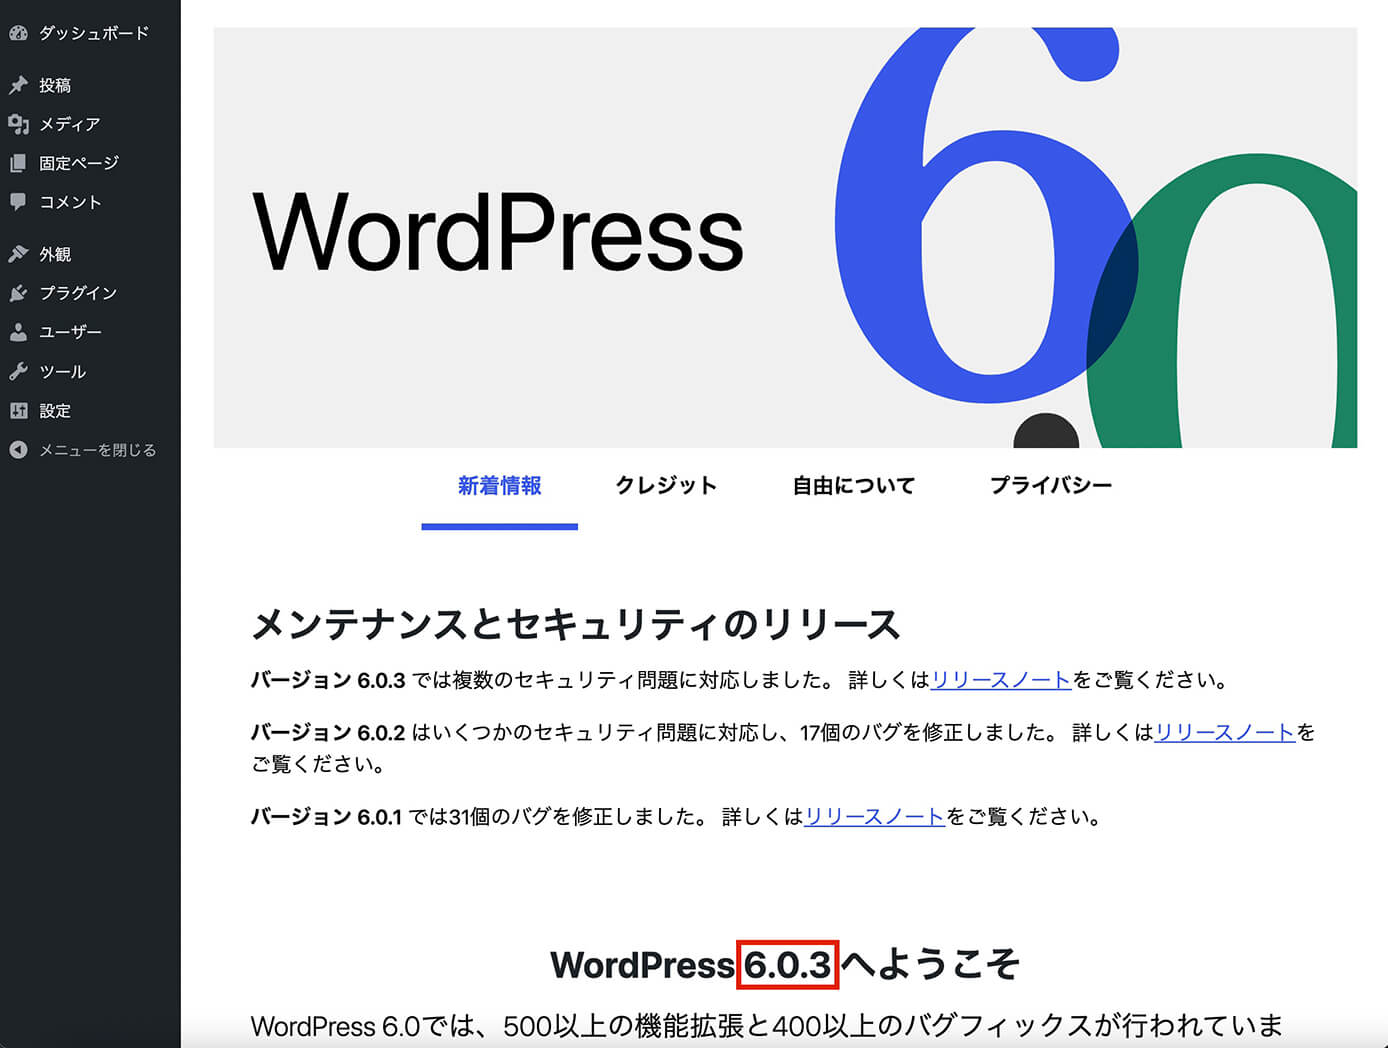The image size is (1388, 1048).
Task: Switch to the プライバシー tab
Action: [1051, 487]
